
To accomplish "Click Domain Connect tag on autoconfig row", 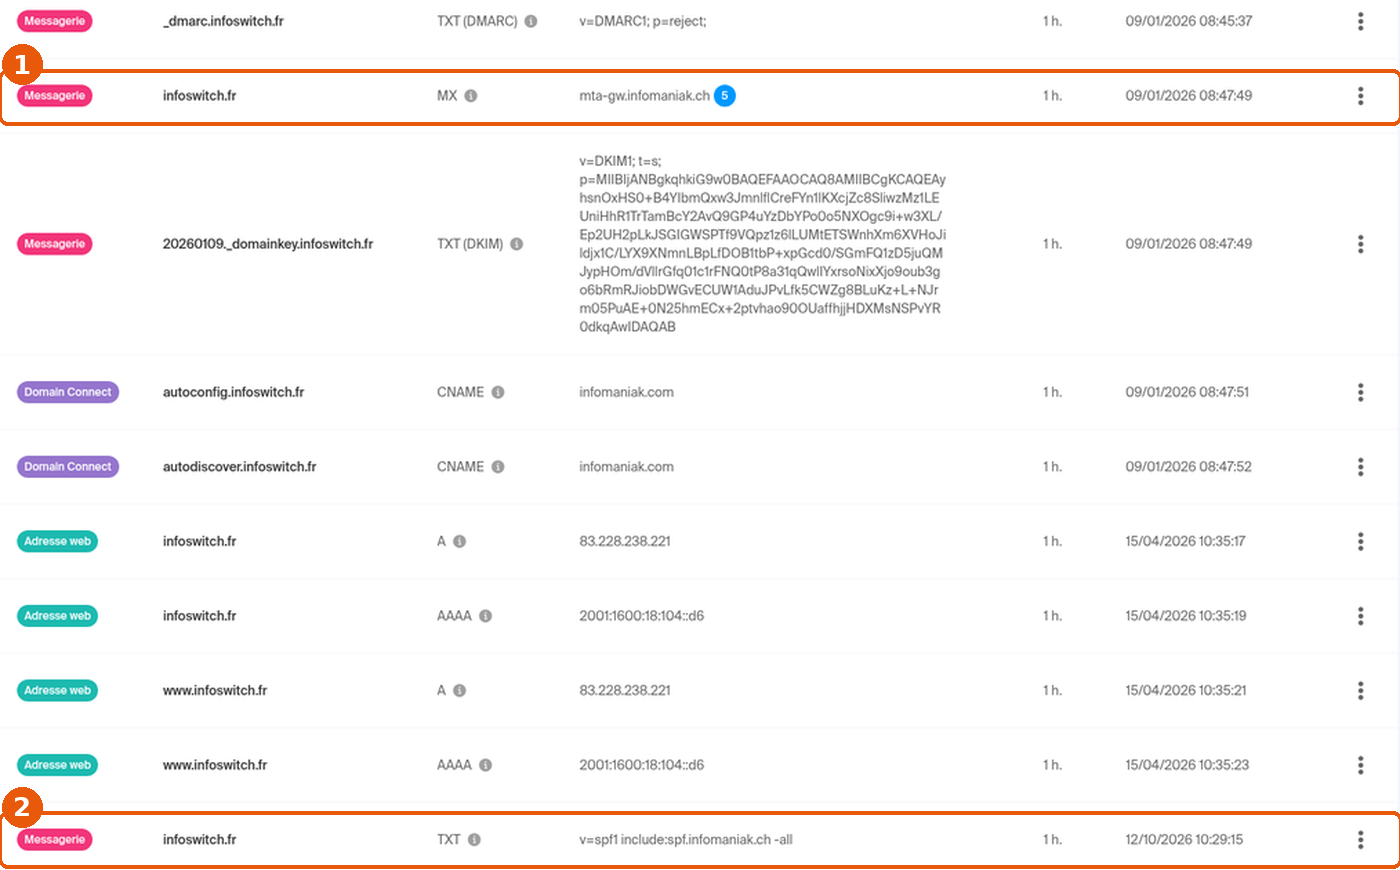I will tap(68, 392).
